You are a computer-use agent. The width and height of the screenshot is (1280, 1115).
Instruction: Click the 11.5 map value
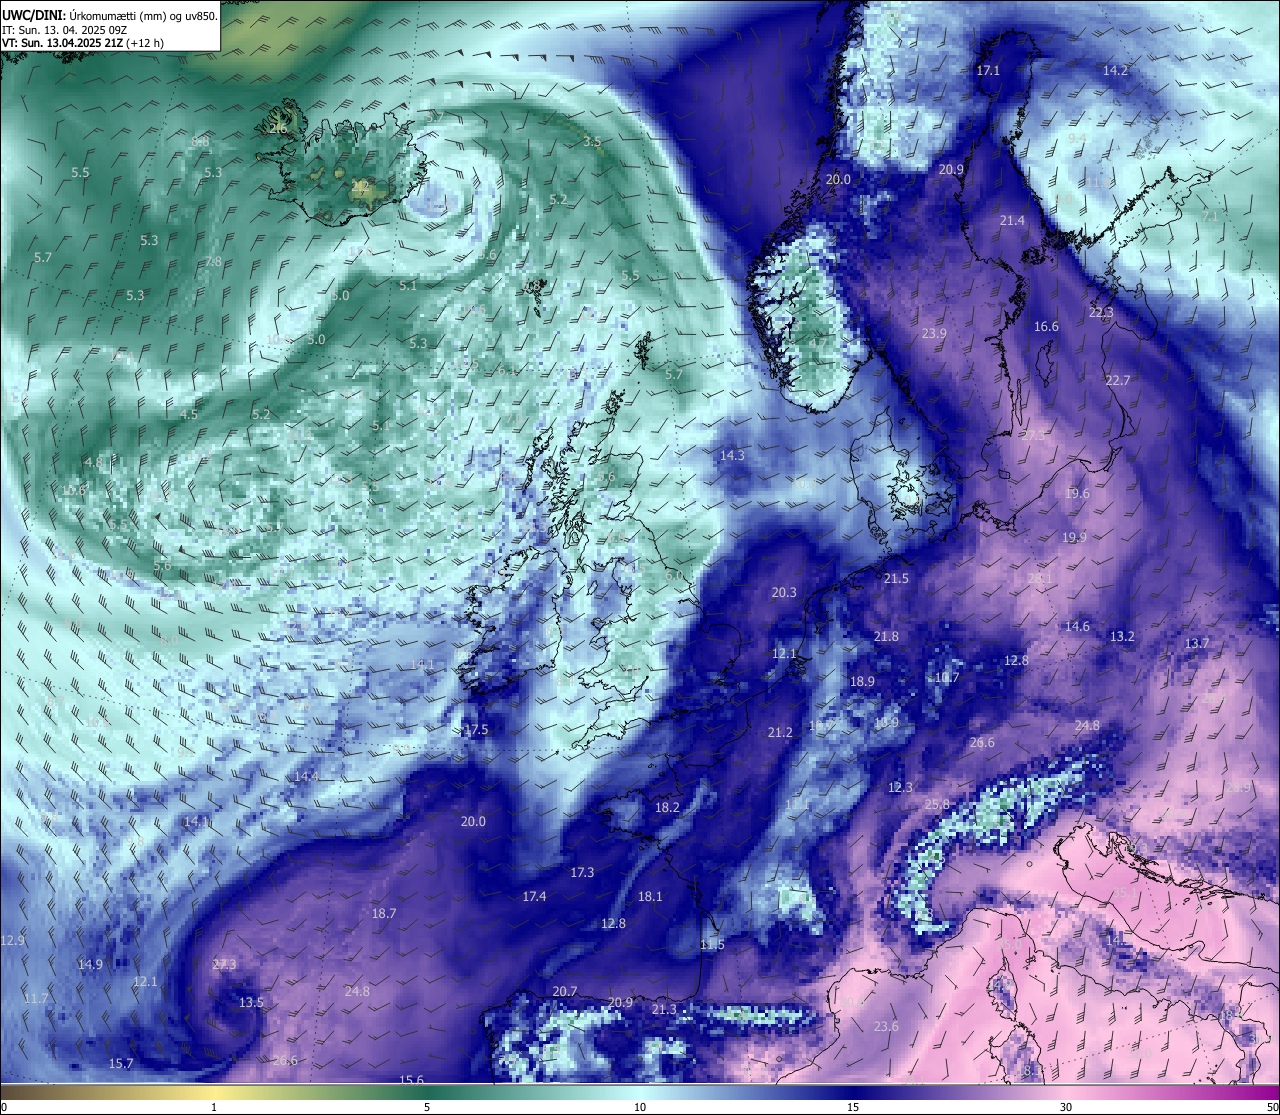click(x=712, y=945)
